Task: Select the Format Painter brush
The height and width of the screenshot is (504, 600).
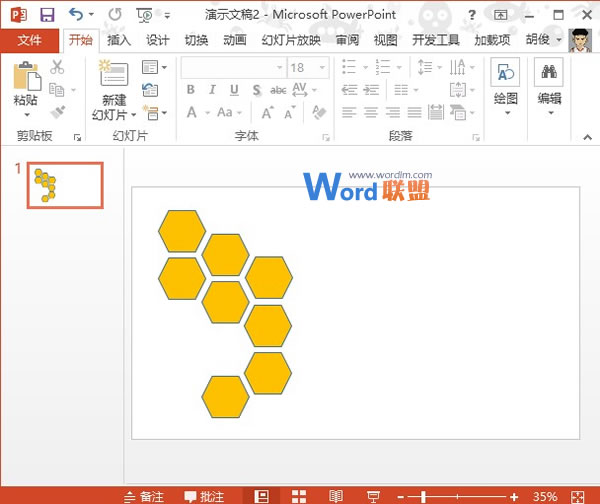Action: click(x=57, y=112)
